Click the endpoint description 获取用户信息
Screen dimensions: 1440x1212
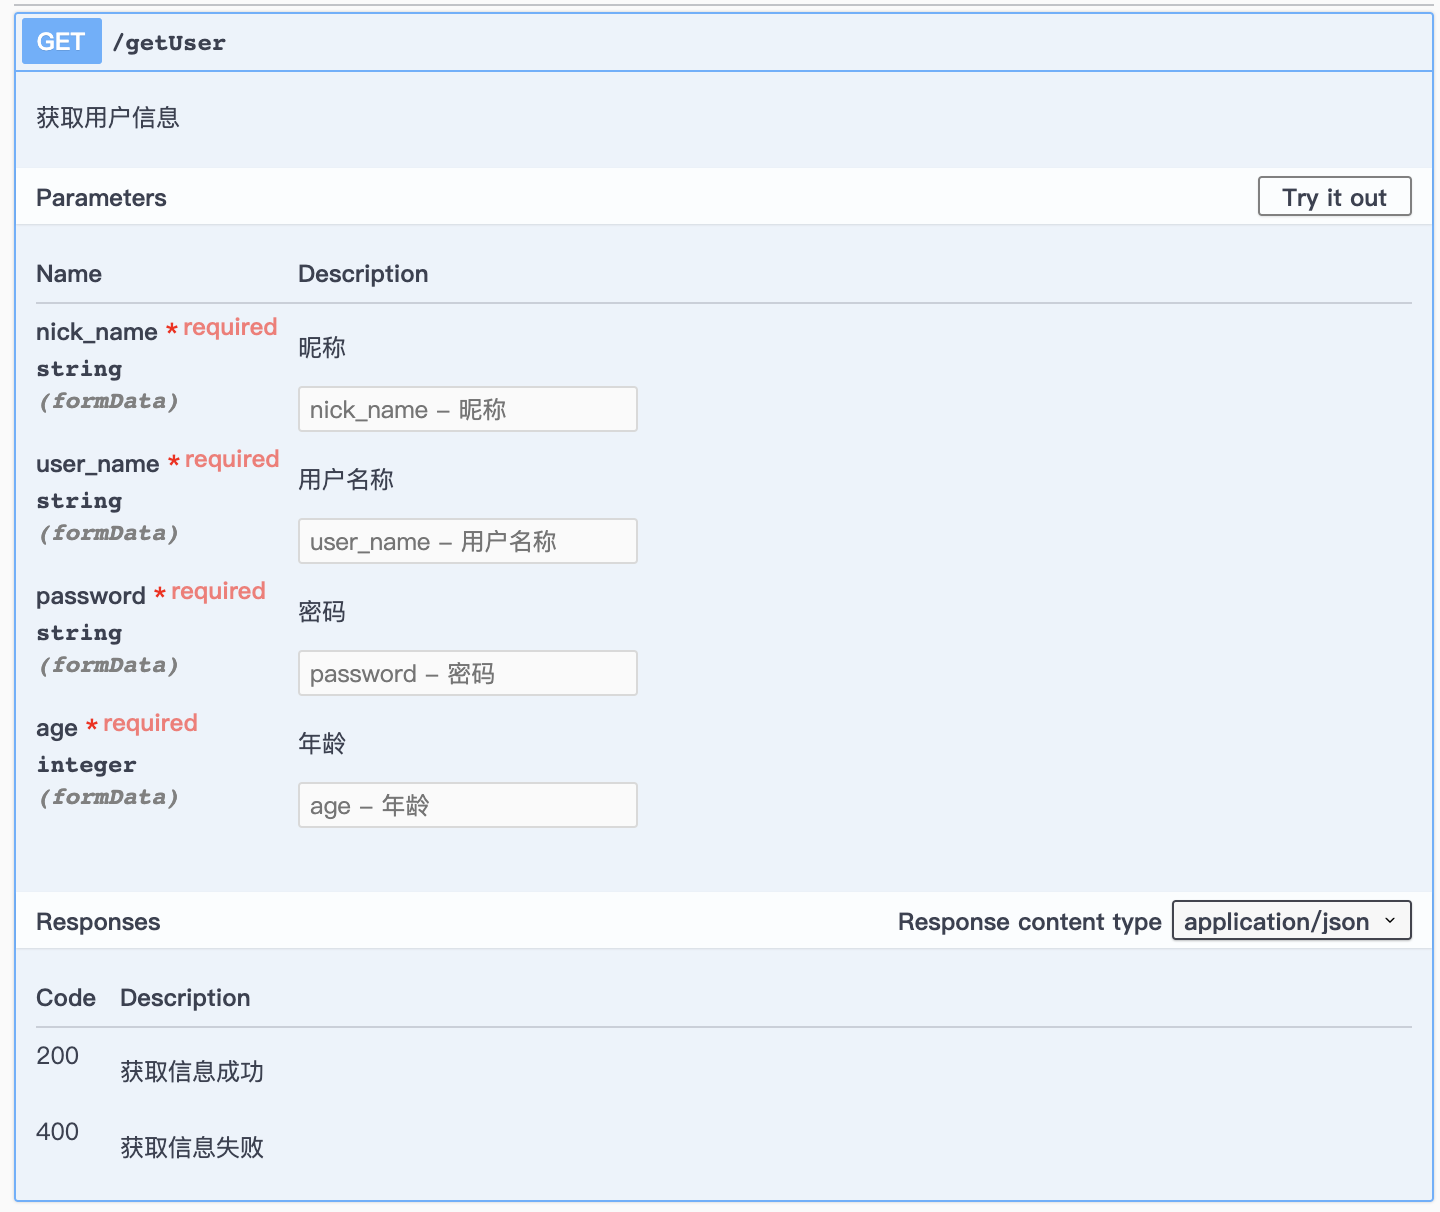point(108,117)
